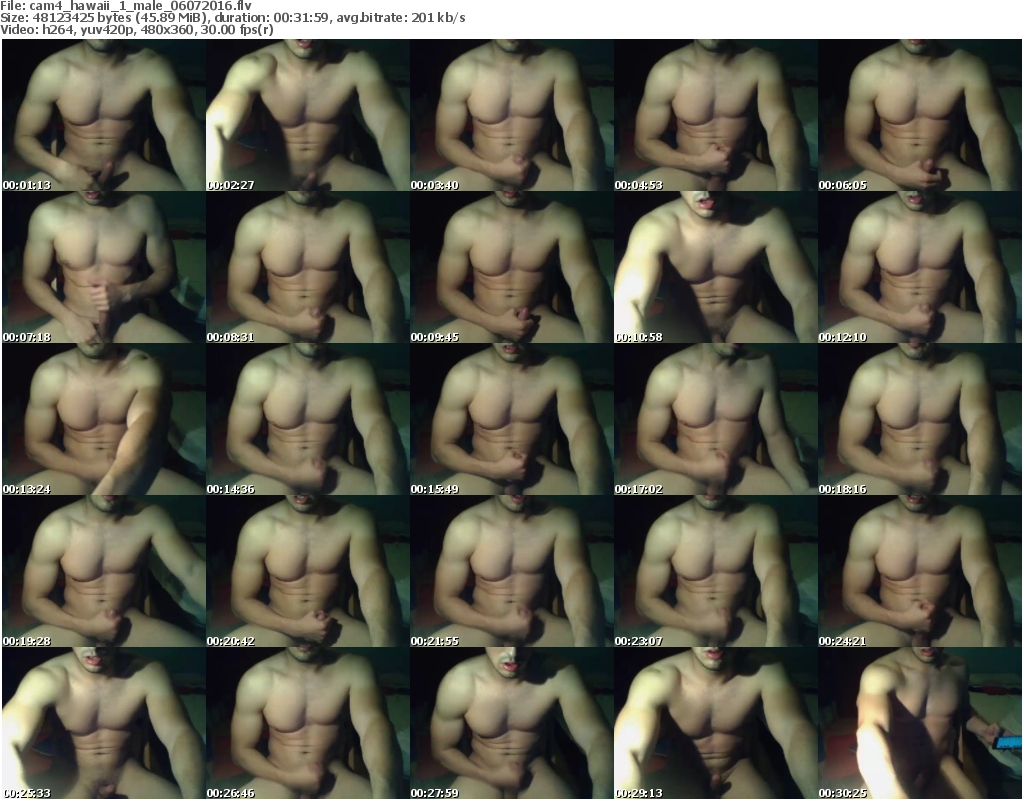Select the thumbnail timestamped 00:07:18
1024x799 pixels.
tap(103, 267)
